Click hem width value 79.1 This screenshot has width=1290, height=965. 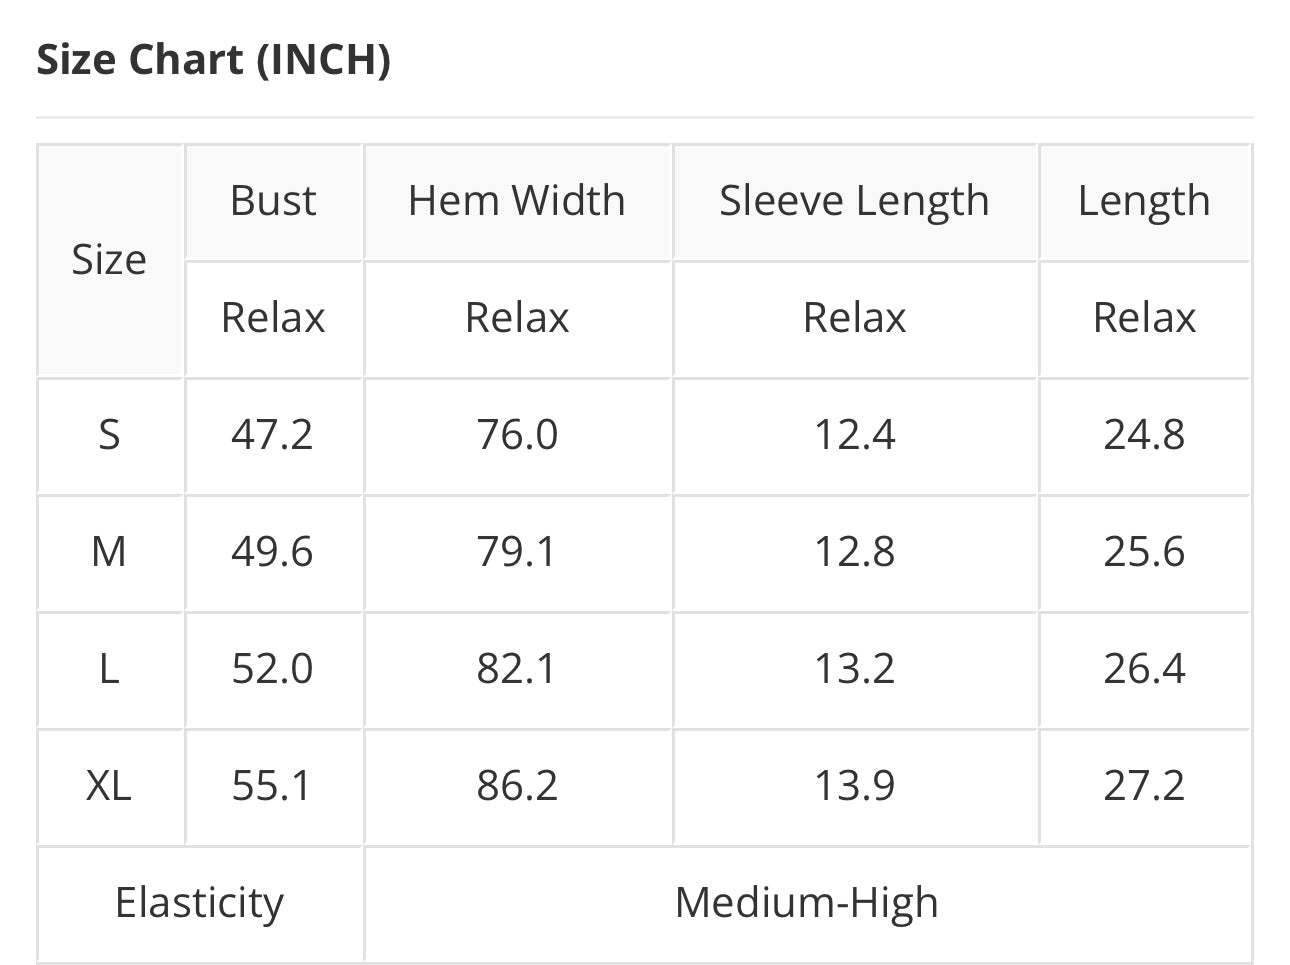(517, 552)
